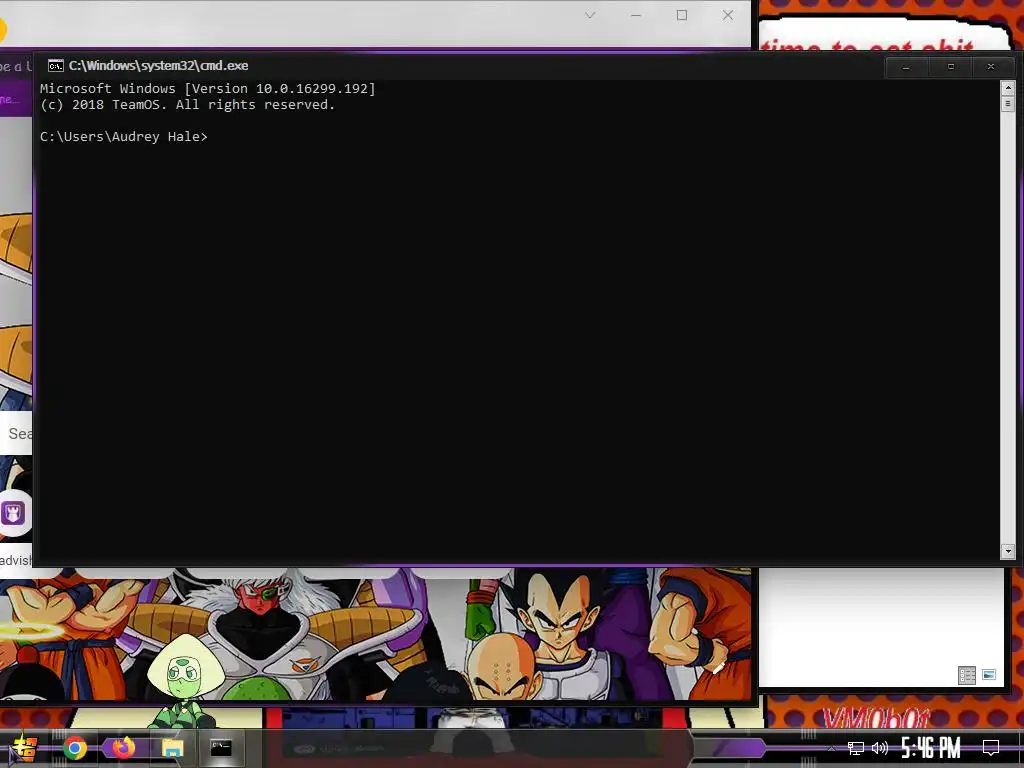Launch Google Chrome from the taskbar

pos(74,748)
